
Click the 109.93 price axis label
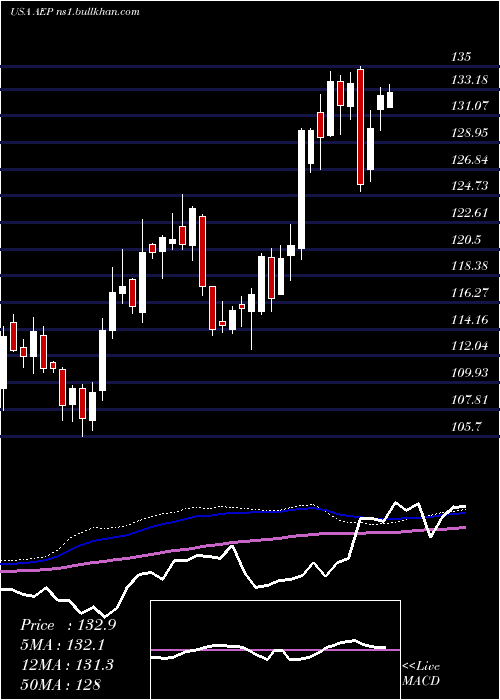pyautogui.click(x=469, y=373)
